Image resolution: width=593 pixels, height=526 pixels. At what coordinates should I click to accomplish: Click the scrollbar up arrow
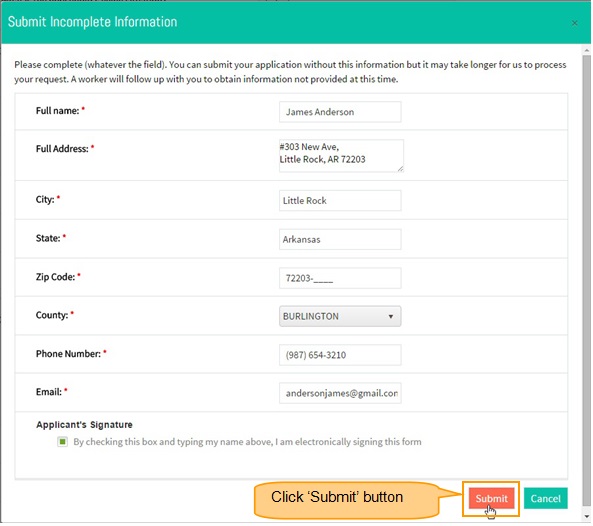[587, 50]
